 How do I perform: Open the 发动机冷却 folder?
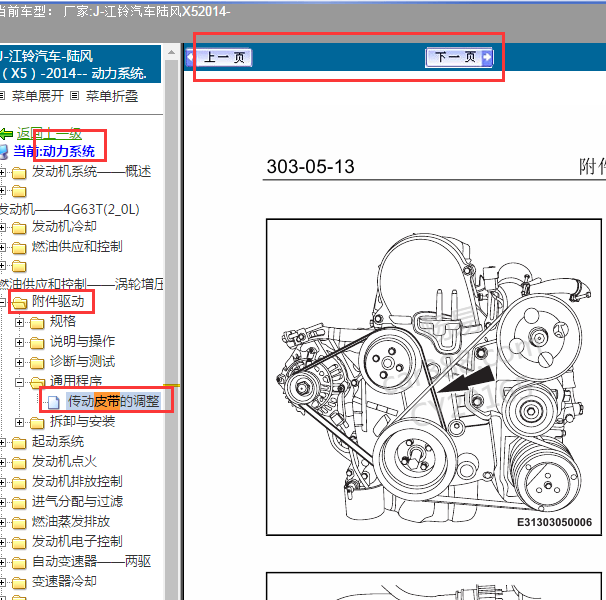[x=64, y=226]
